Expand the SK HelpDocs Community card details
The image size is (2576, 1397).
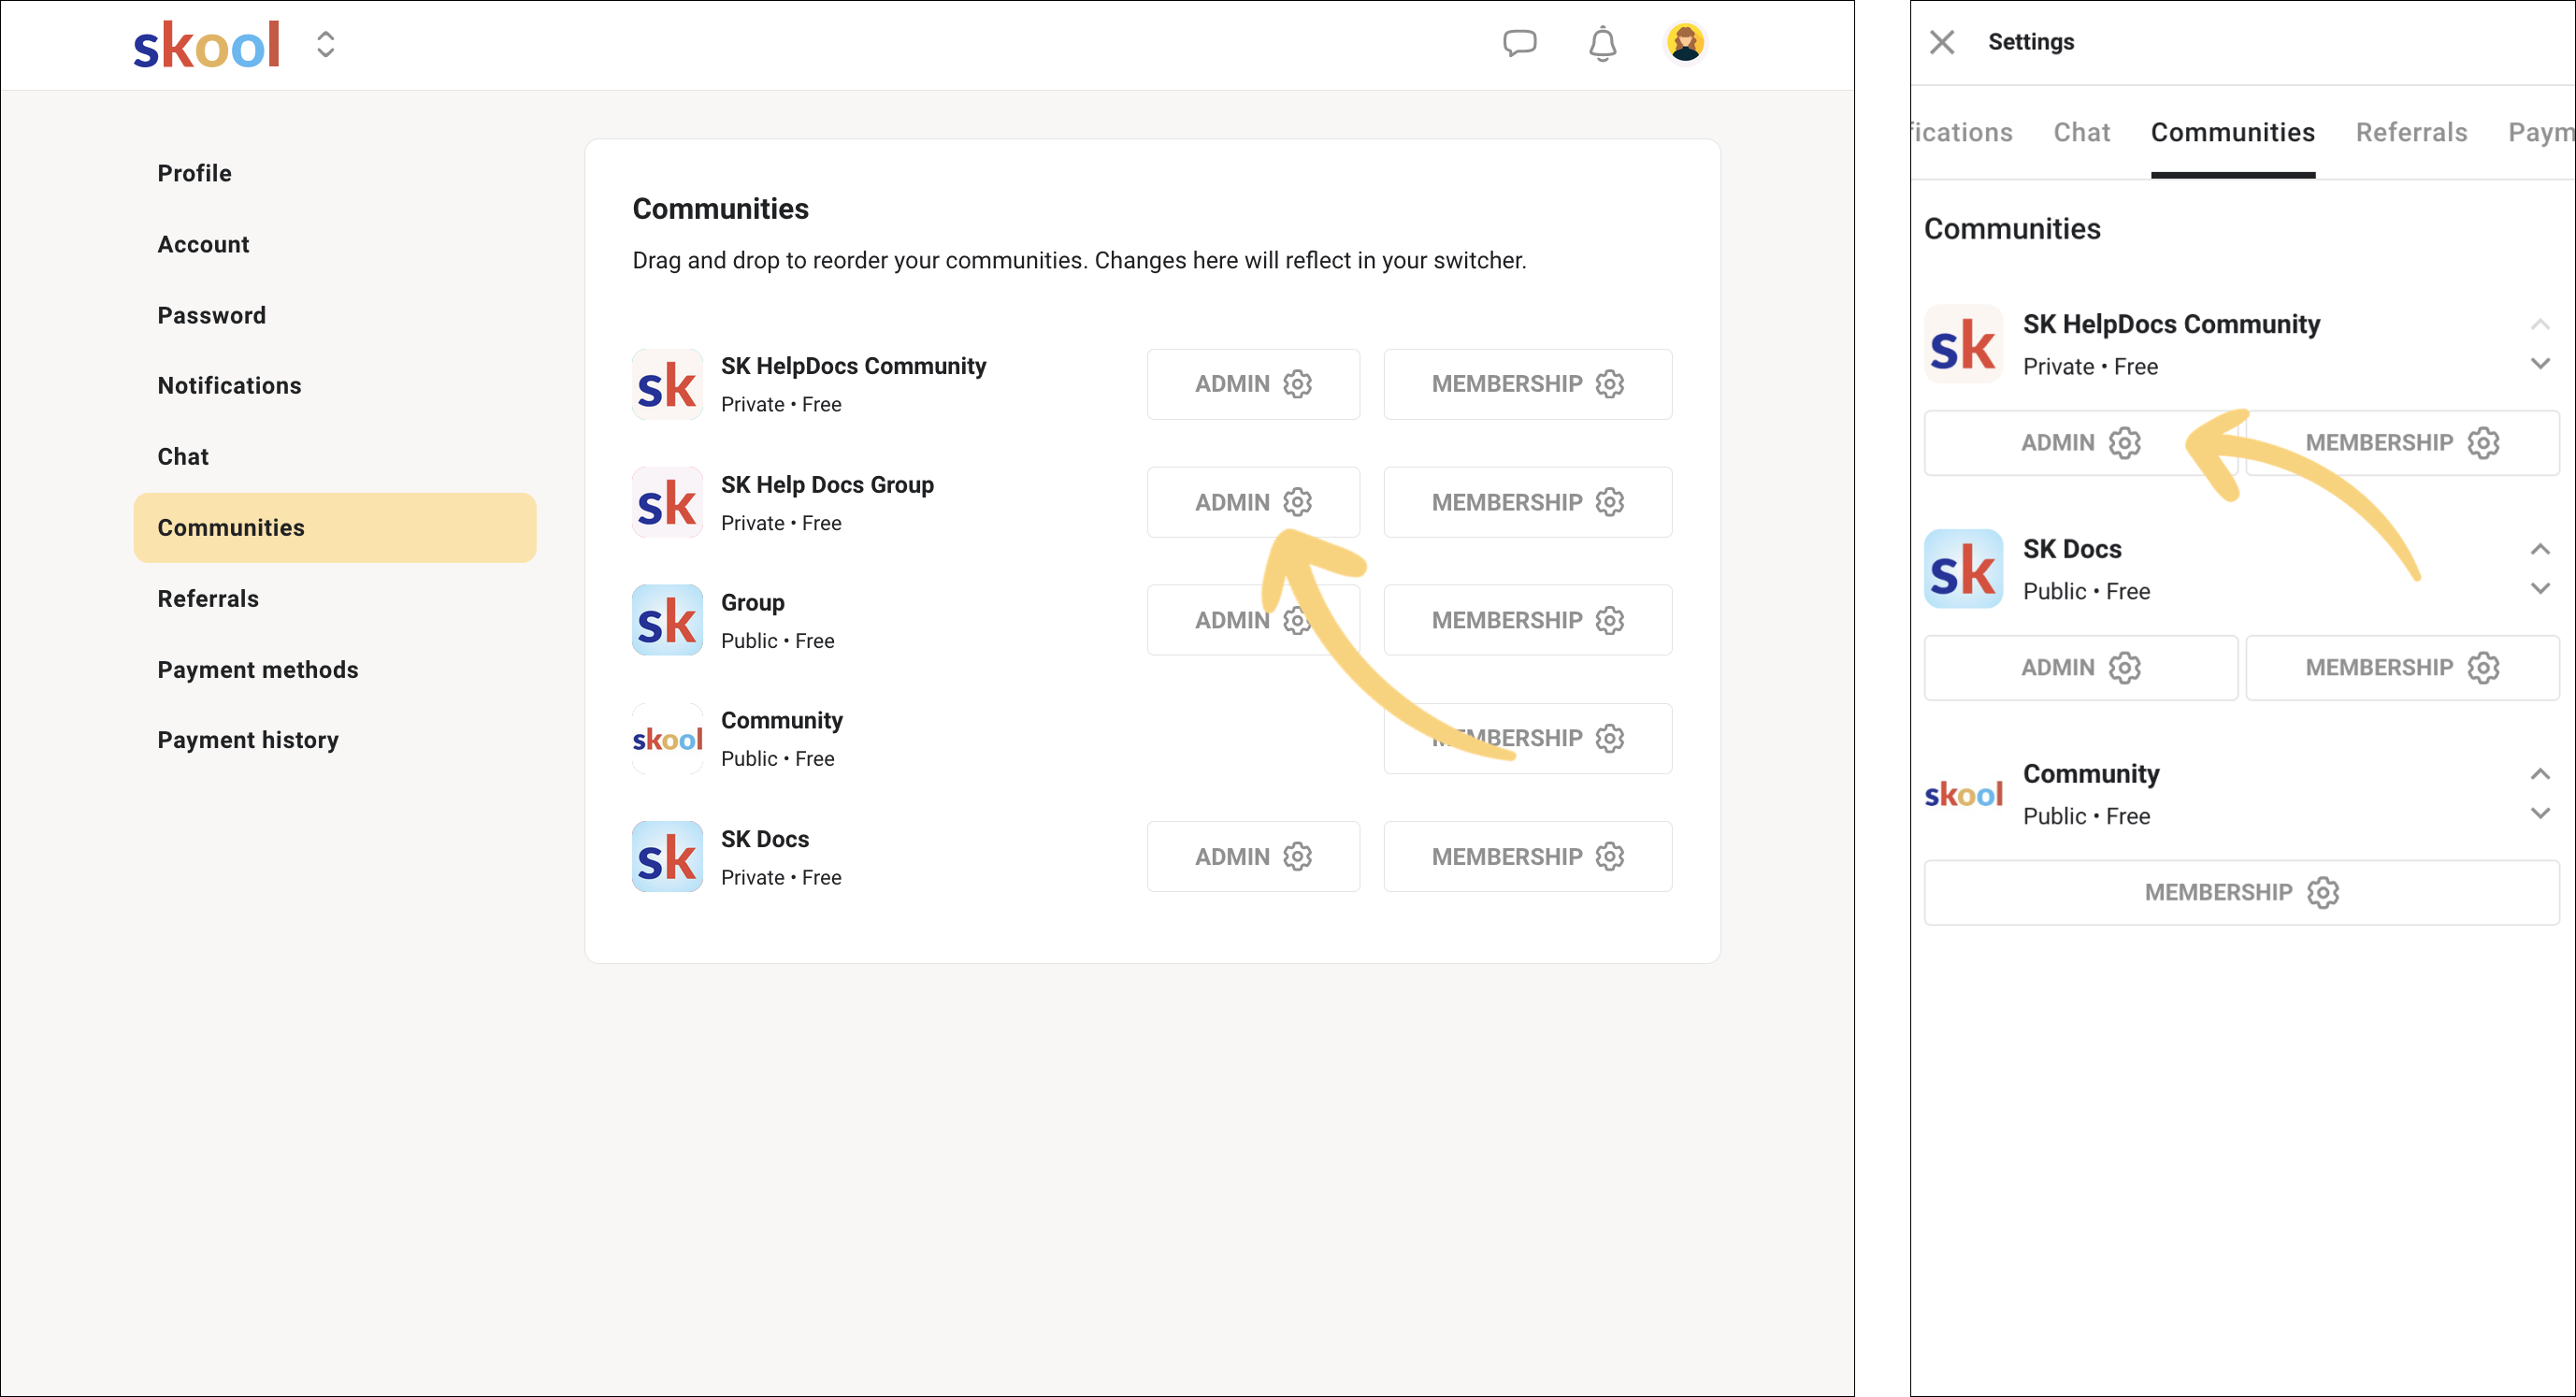pyautogui.click(x=2540, y=363)
